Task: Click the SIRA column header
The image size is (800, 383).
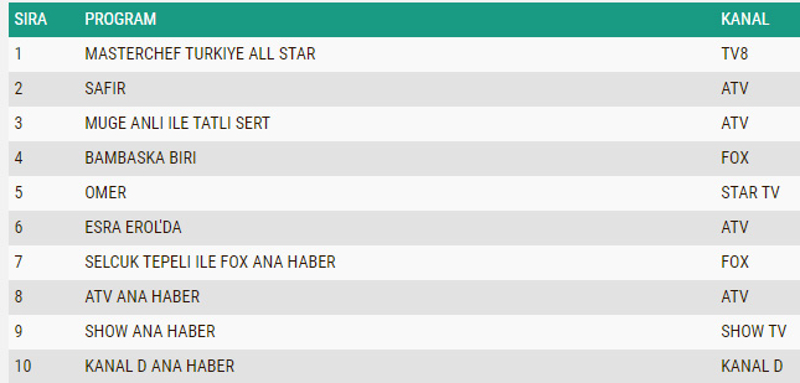Action: pyautogui.click(x=31, y=19)
